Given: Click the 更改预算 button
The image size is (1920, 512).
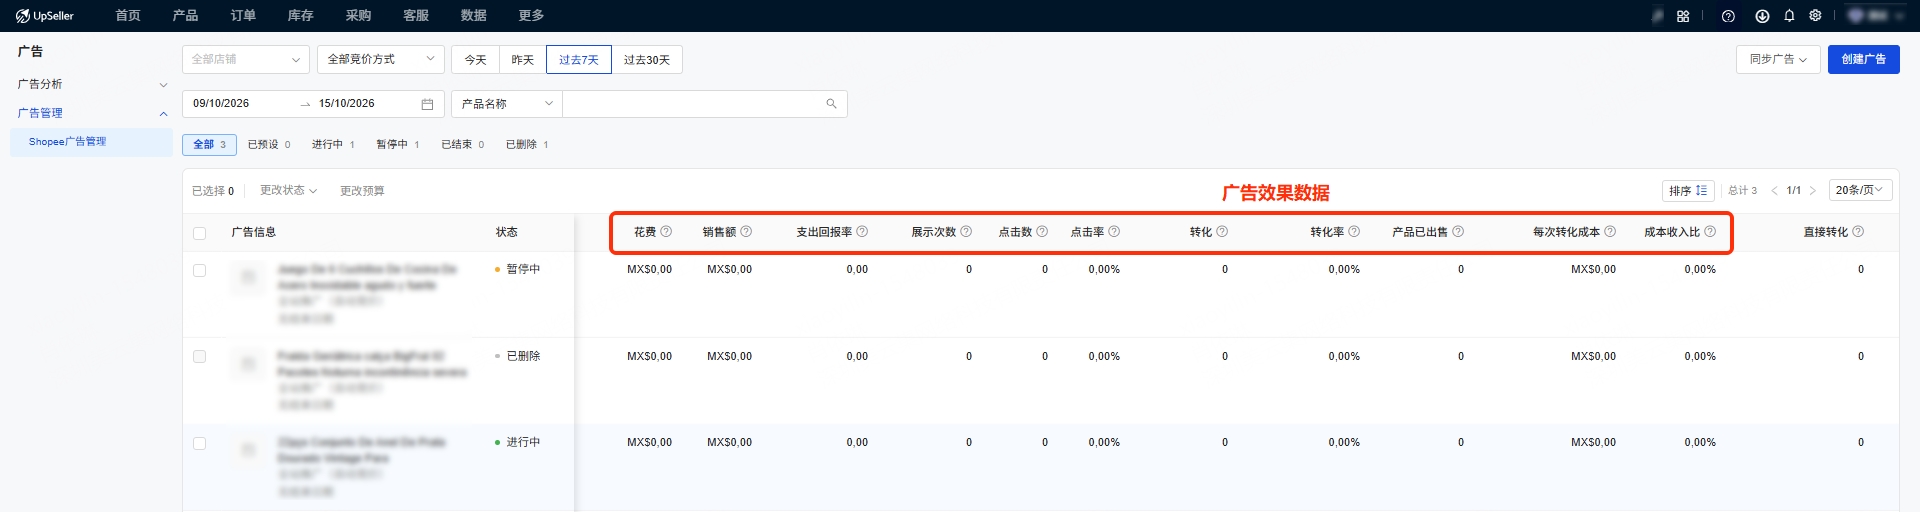Looking at the screenshot, I should [x=362, y=191].
